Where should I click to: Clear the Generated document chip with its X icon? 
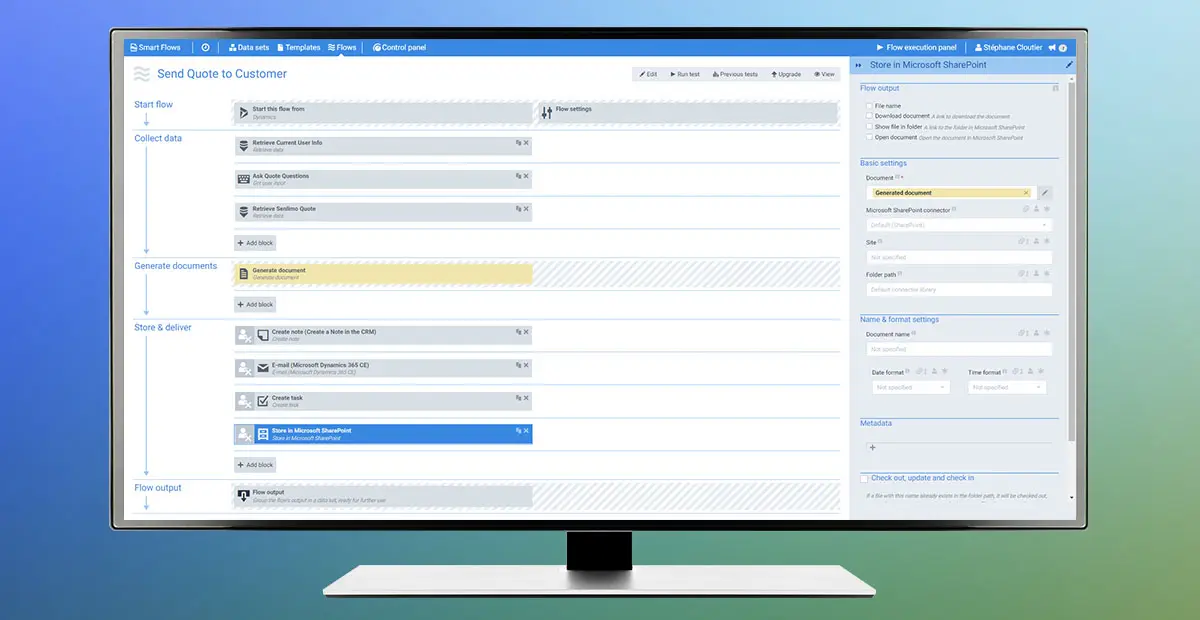pyautogui.click(x=1025, y=192)
